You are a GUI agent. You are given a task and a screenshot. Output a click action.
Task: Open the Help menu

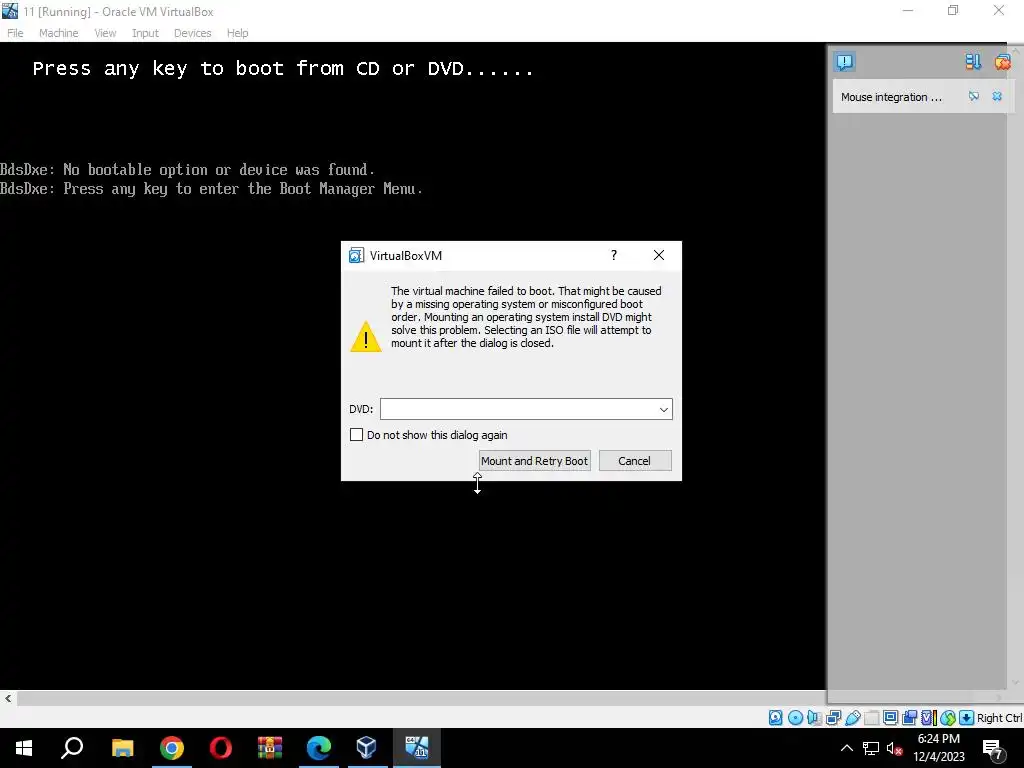(x=237, y=33)
